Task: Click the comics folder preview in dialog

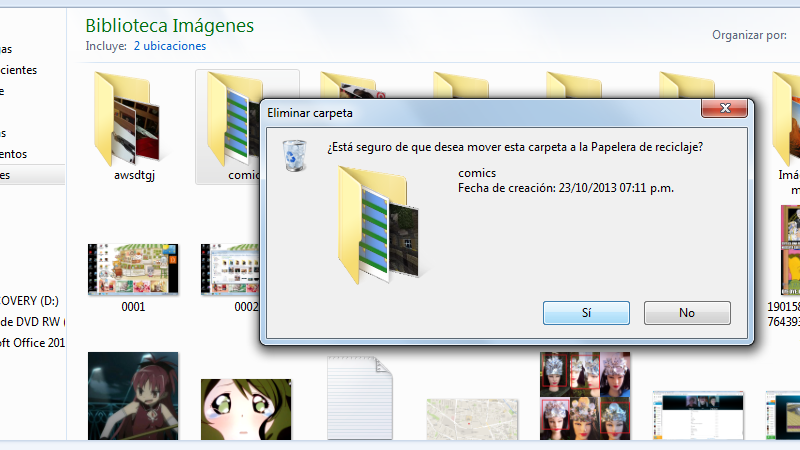Action: (x=379, y=225)
